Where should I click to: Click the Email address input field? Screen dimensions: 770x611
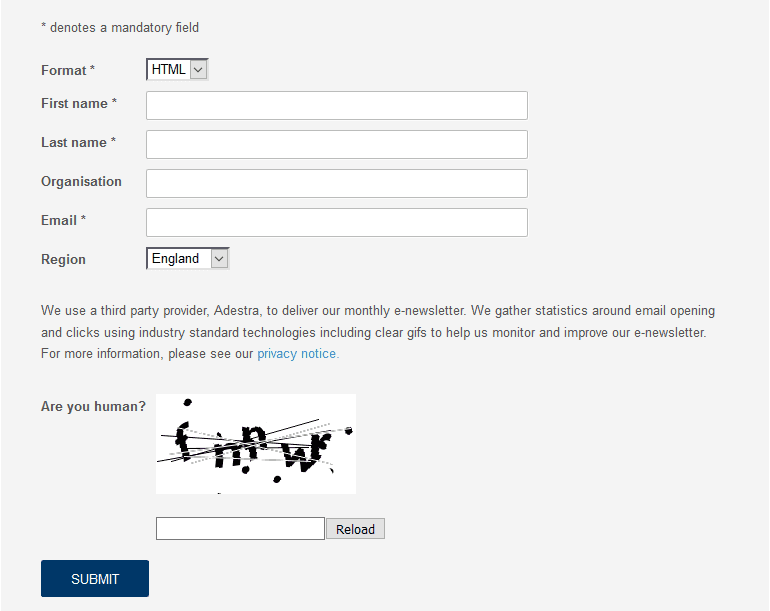[x=337, y=222]
